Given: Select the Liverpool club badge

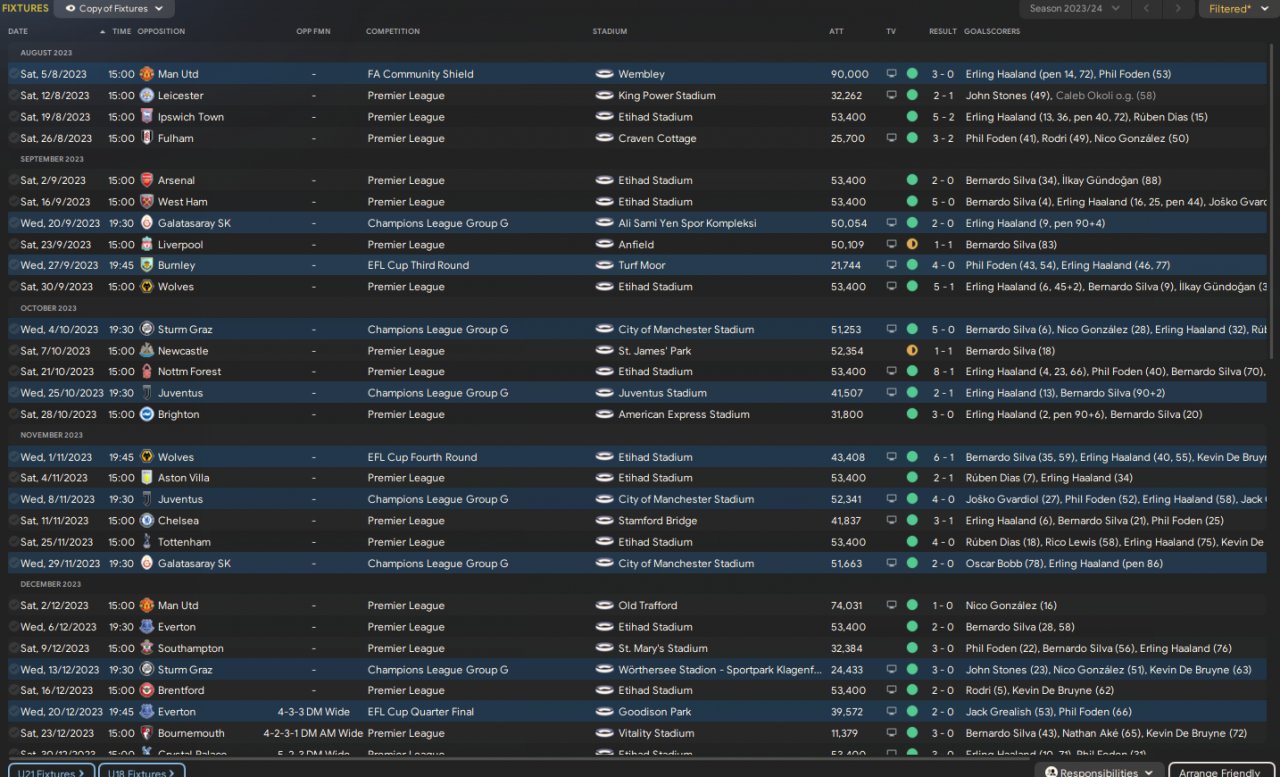Looking at the screenshot, I should click(x=147, y=244).
